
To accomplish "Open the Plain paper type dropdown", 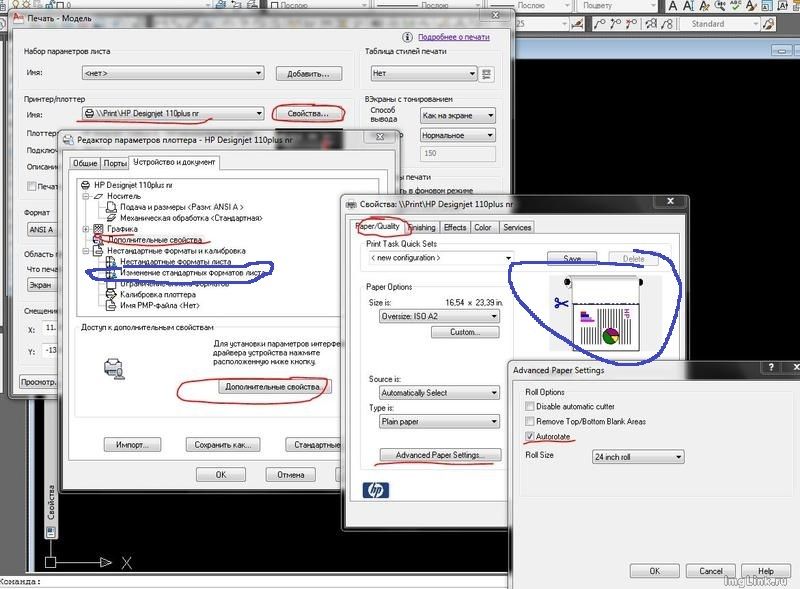I will pos(439,422).
